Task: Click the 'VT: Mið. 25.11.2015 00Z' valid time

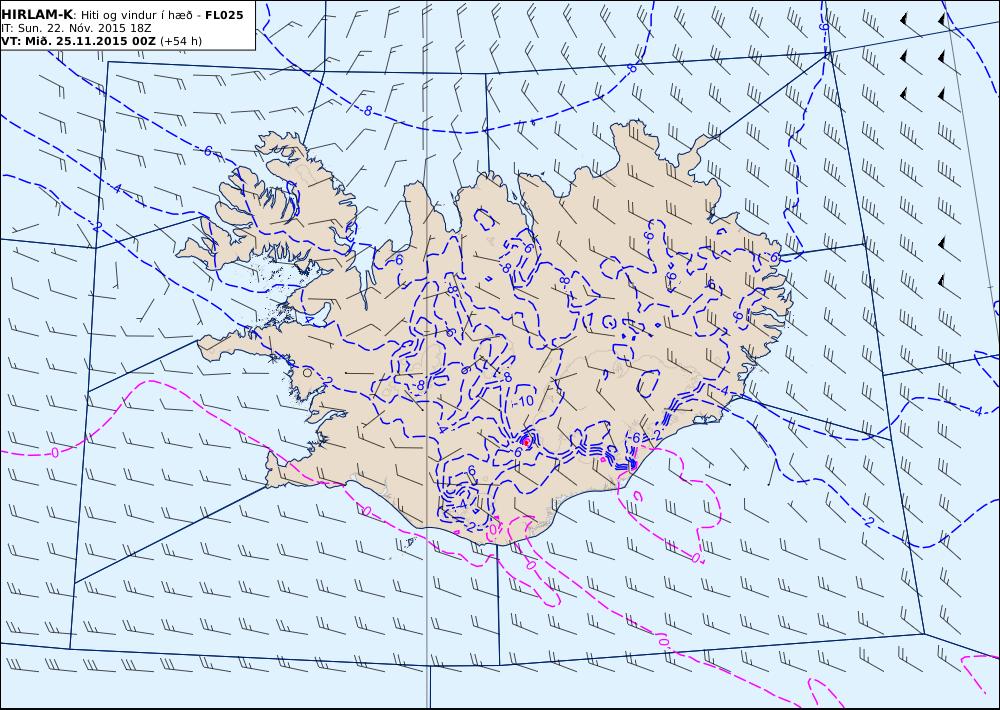Action: coord(78,41)
